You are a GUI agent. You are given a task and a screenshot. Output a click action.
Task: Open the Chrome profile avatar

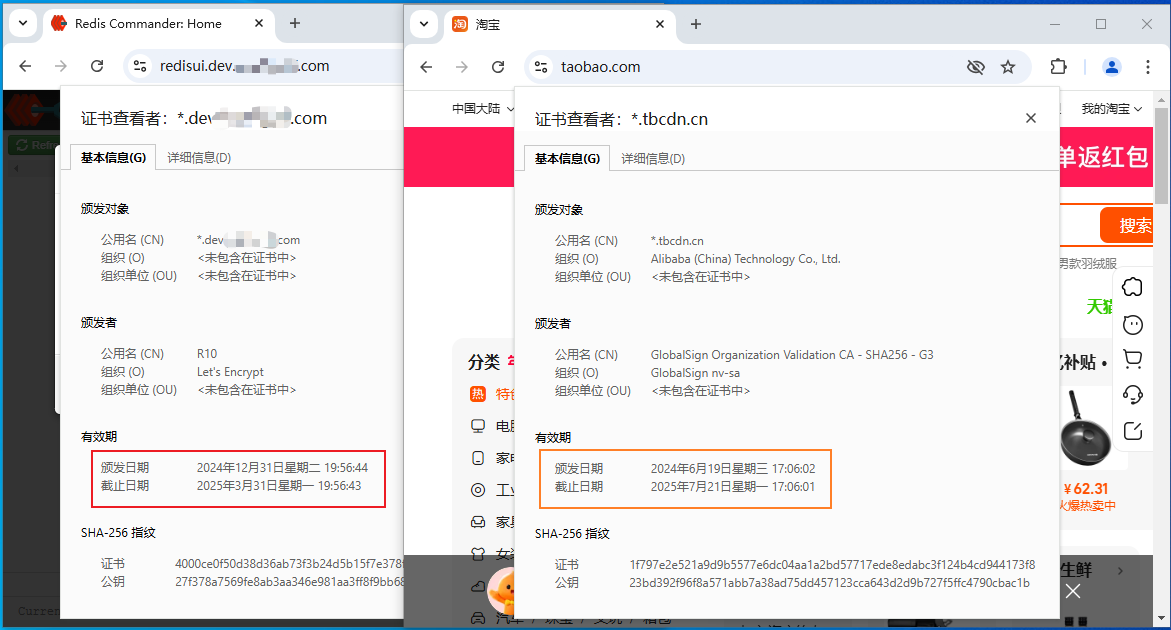pyautogui.click(x=1112, y=67)
